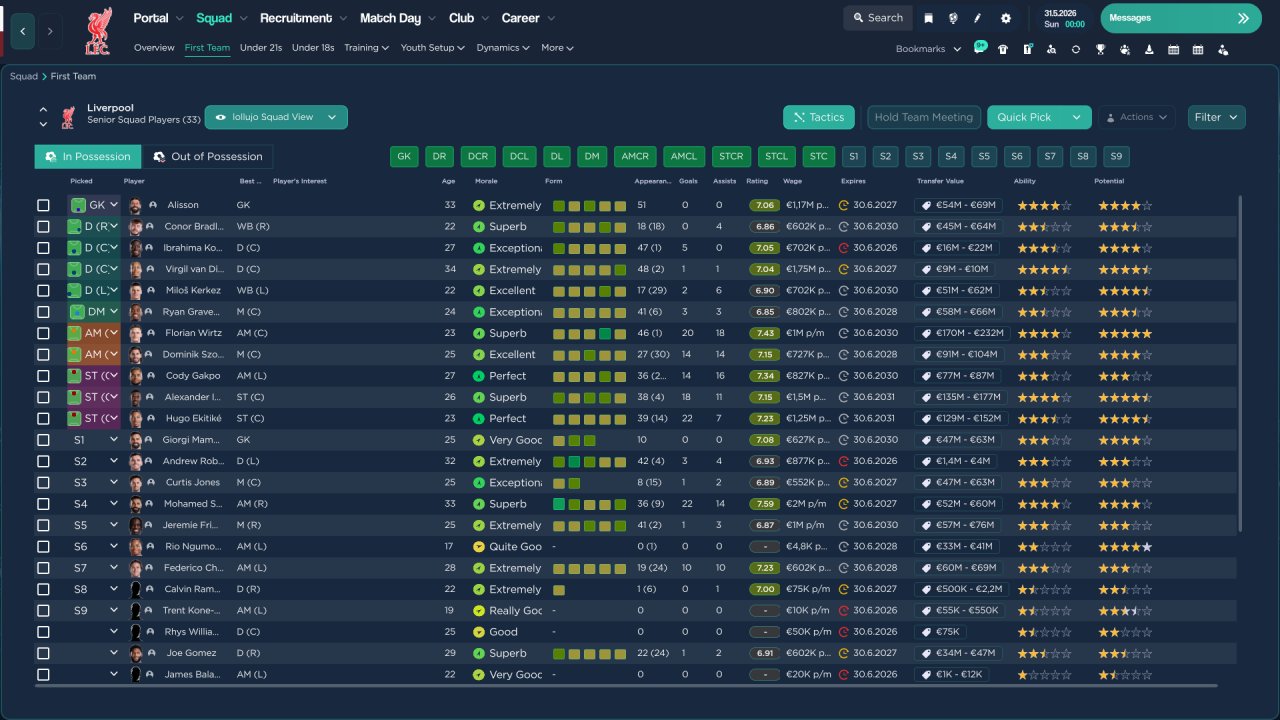
Task: Click the world globe icon
Action: (953, 18)
